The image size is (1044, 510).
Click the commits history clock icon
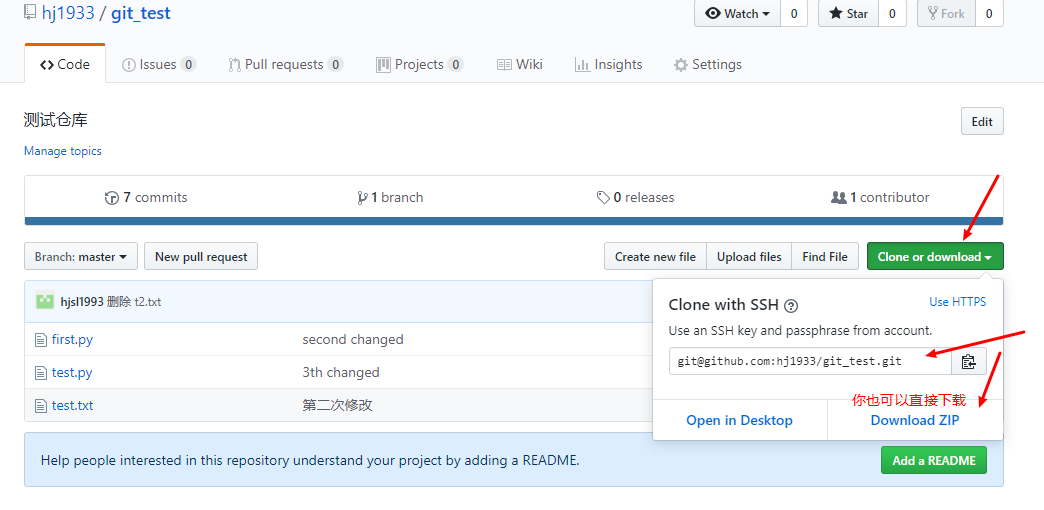click(x=112, y=198)
